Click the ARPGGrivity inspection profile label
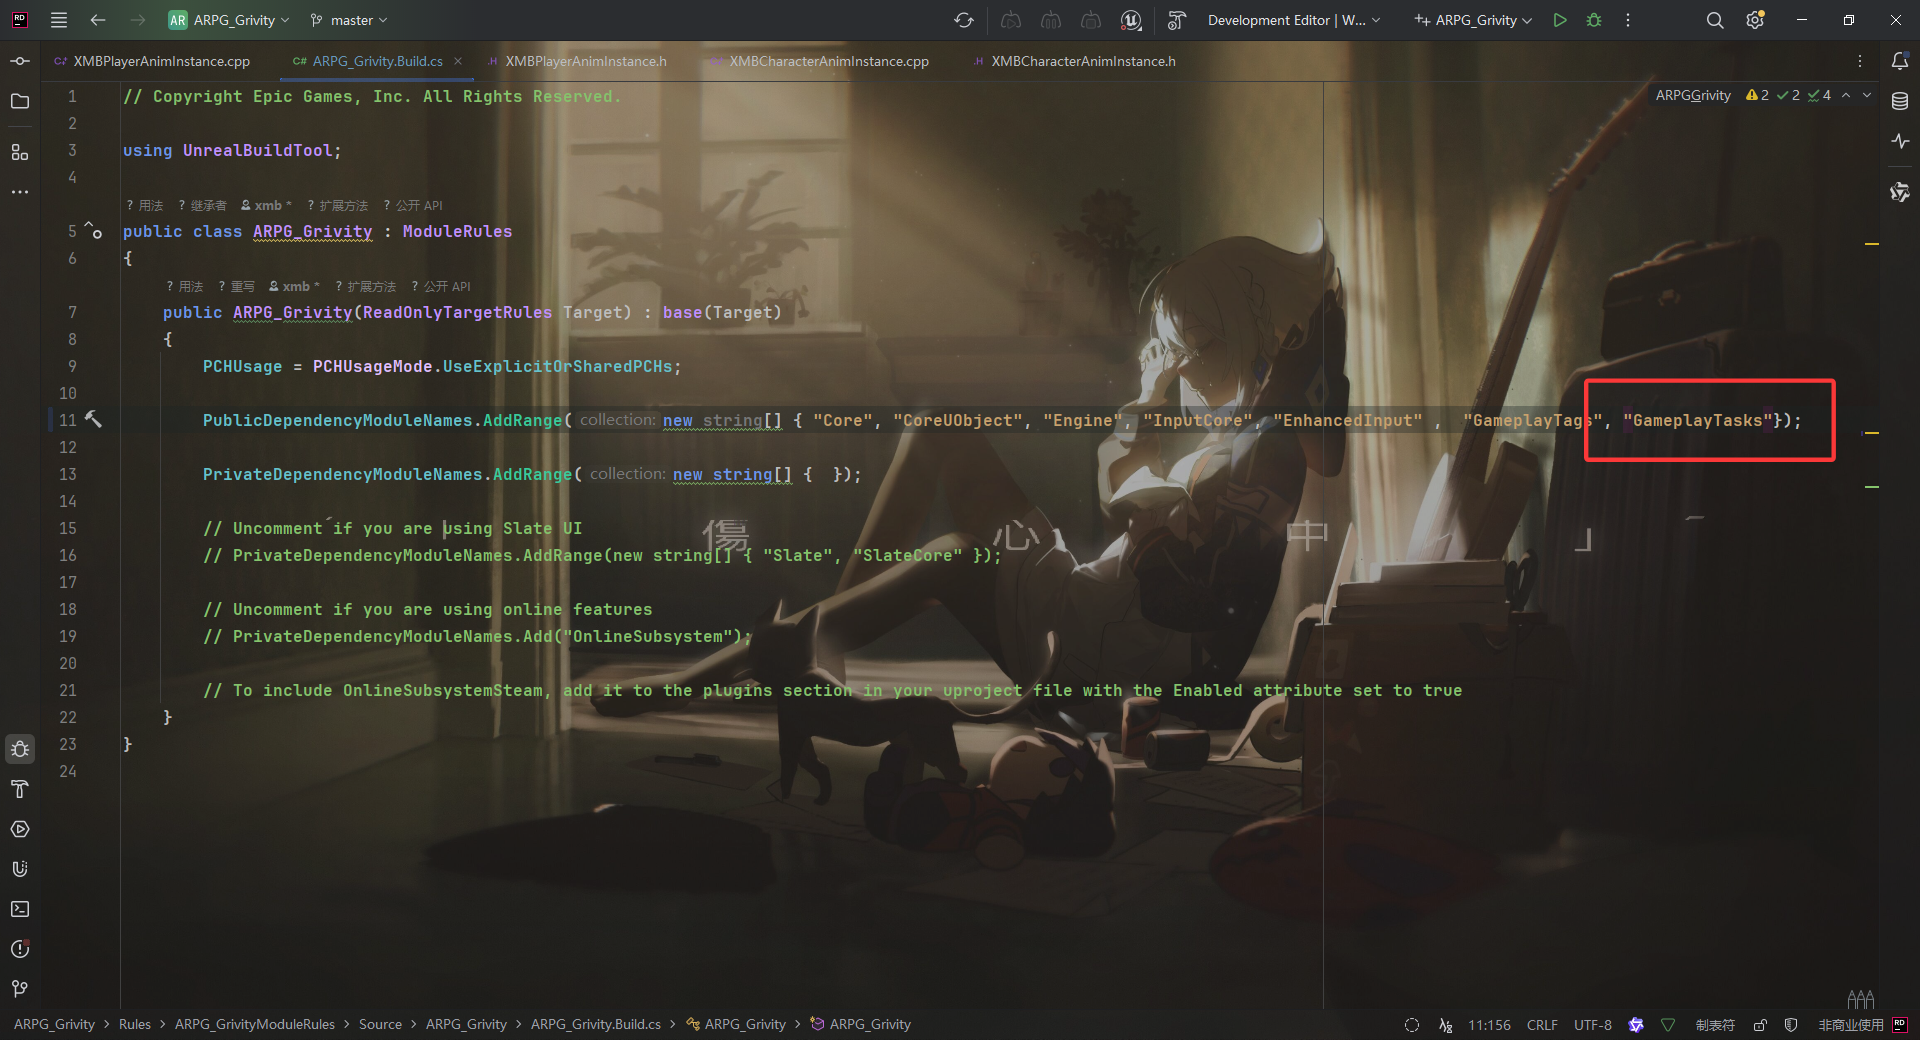Viewport: 1920px width, 1040px height. click(1693, 95)
